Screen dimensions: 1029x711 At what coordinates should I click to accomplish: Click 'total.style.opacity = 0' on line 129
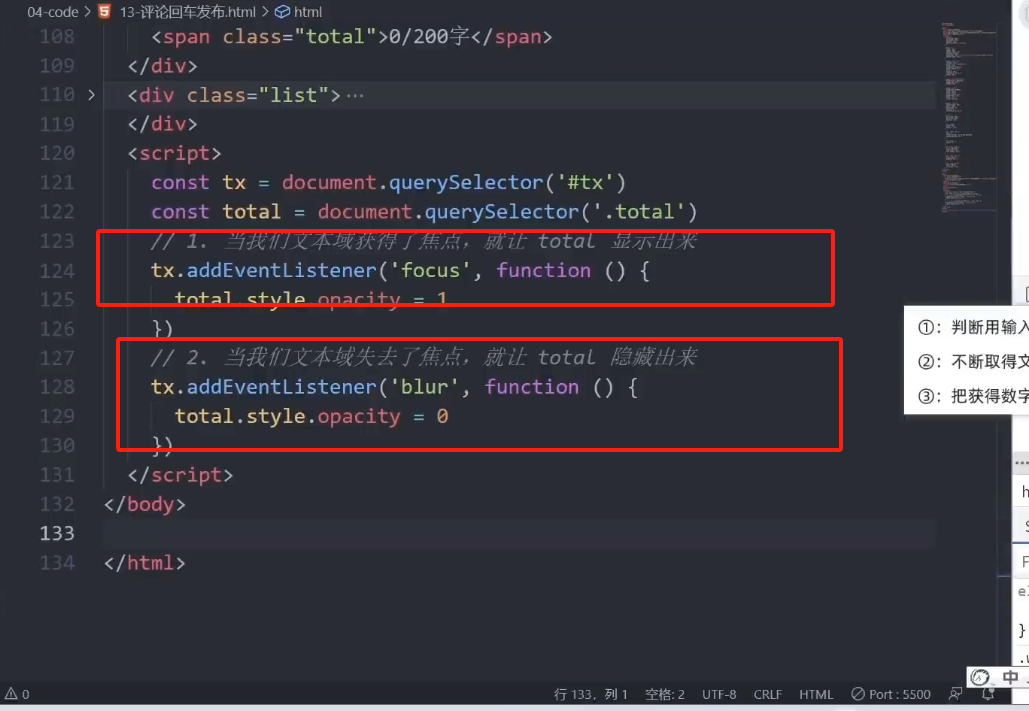pyautogui.click(x=312, y=416)
